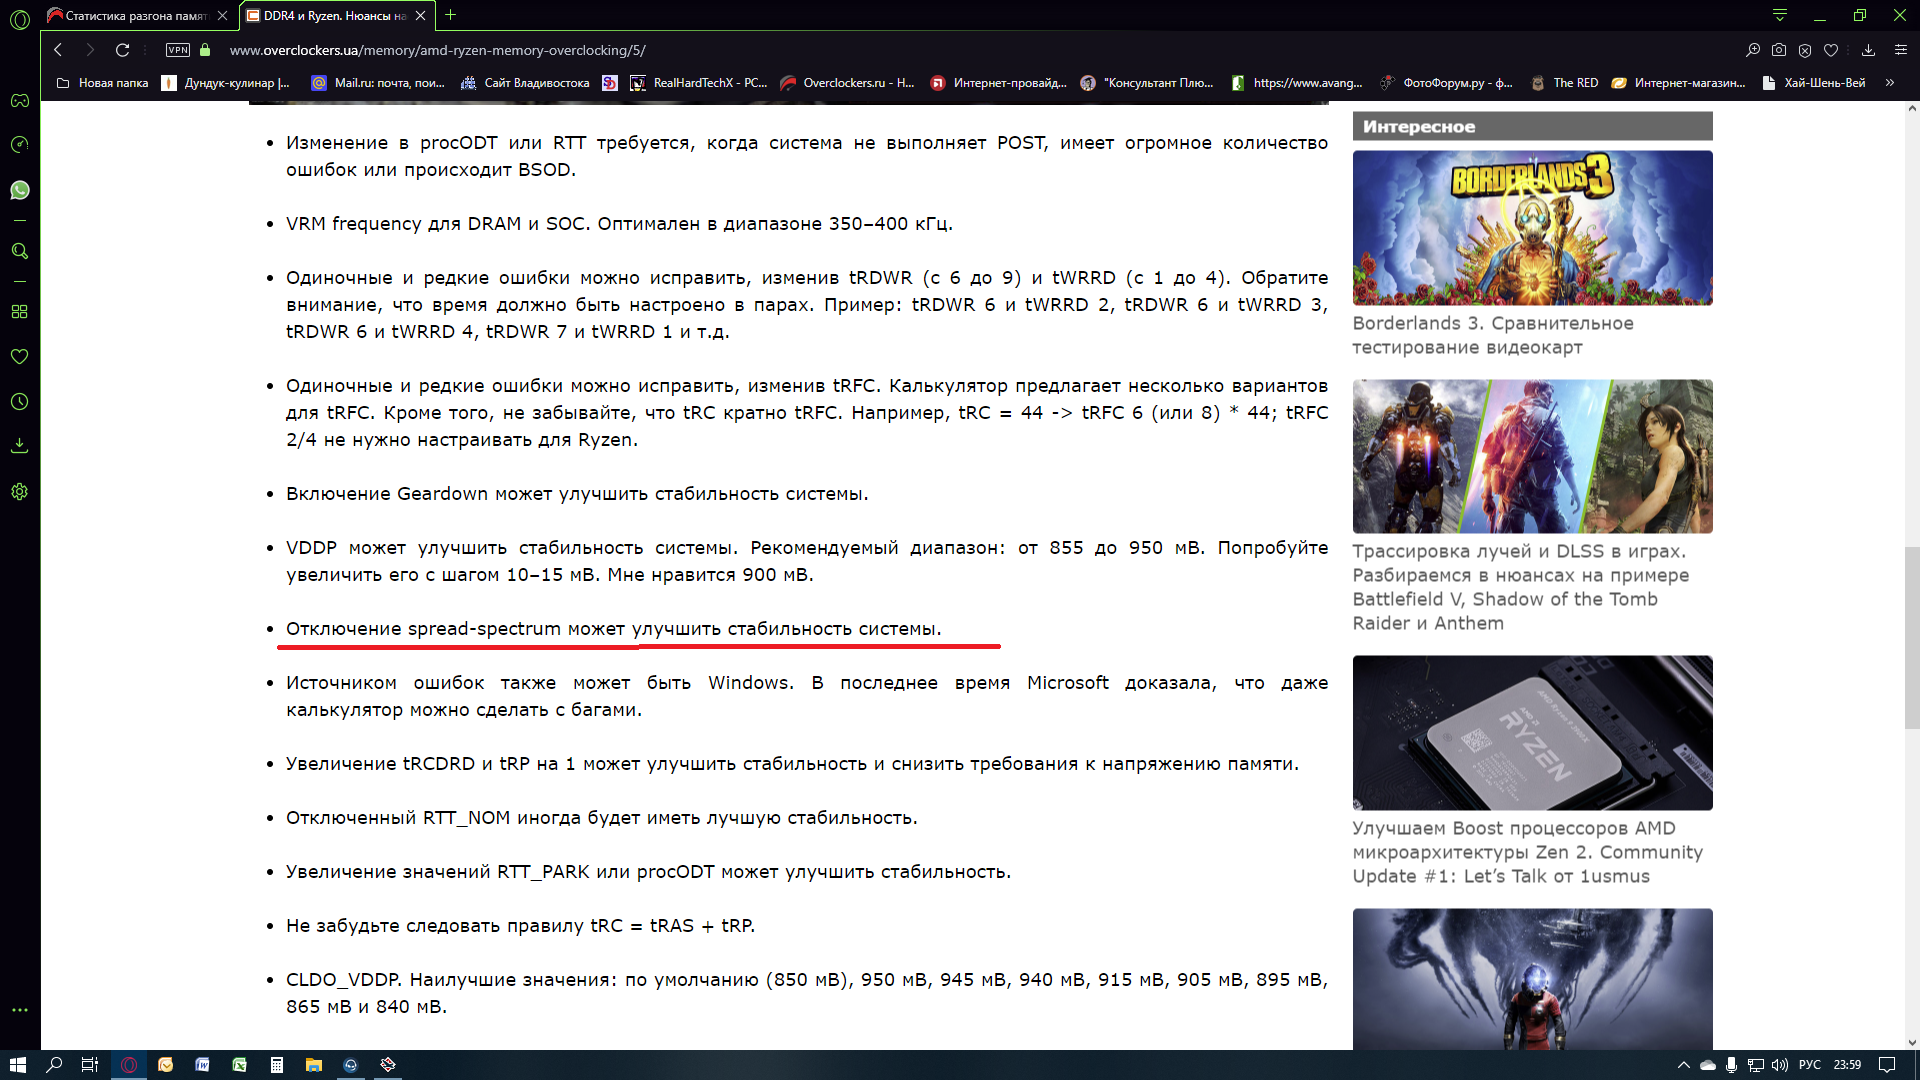Screen dimensions: 1920x1080
Task: Open WhatsApp in the sidebar
Action: pyautogui.click(x=20, y=190)
